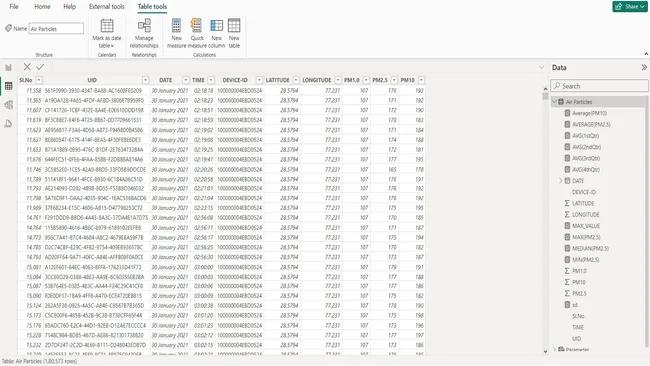This screenshot has width=650, height=366.
Task: Add a New column
Action: (x=216, y=33)
